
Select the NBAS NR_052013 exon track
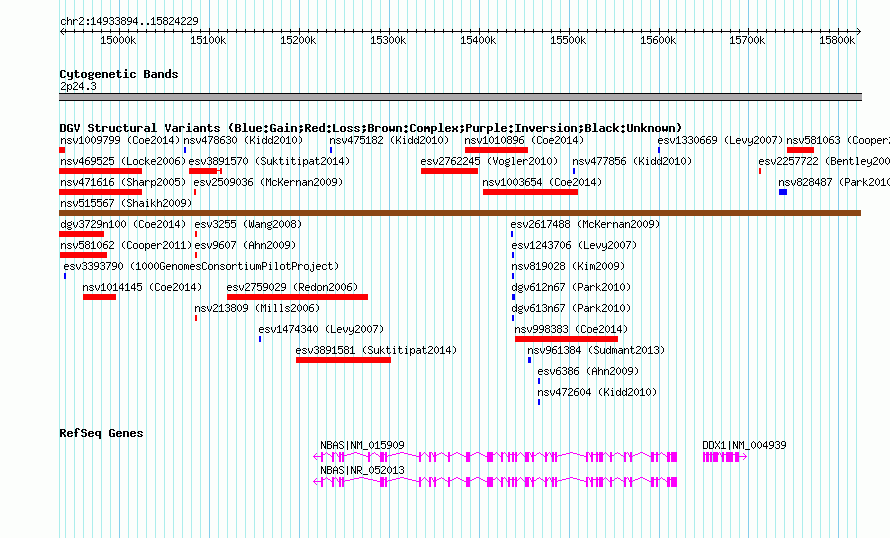[495, 482]
